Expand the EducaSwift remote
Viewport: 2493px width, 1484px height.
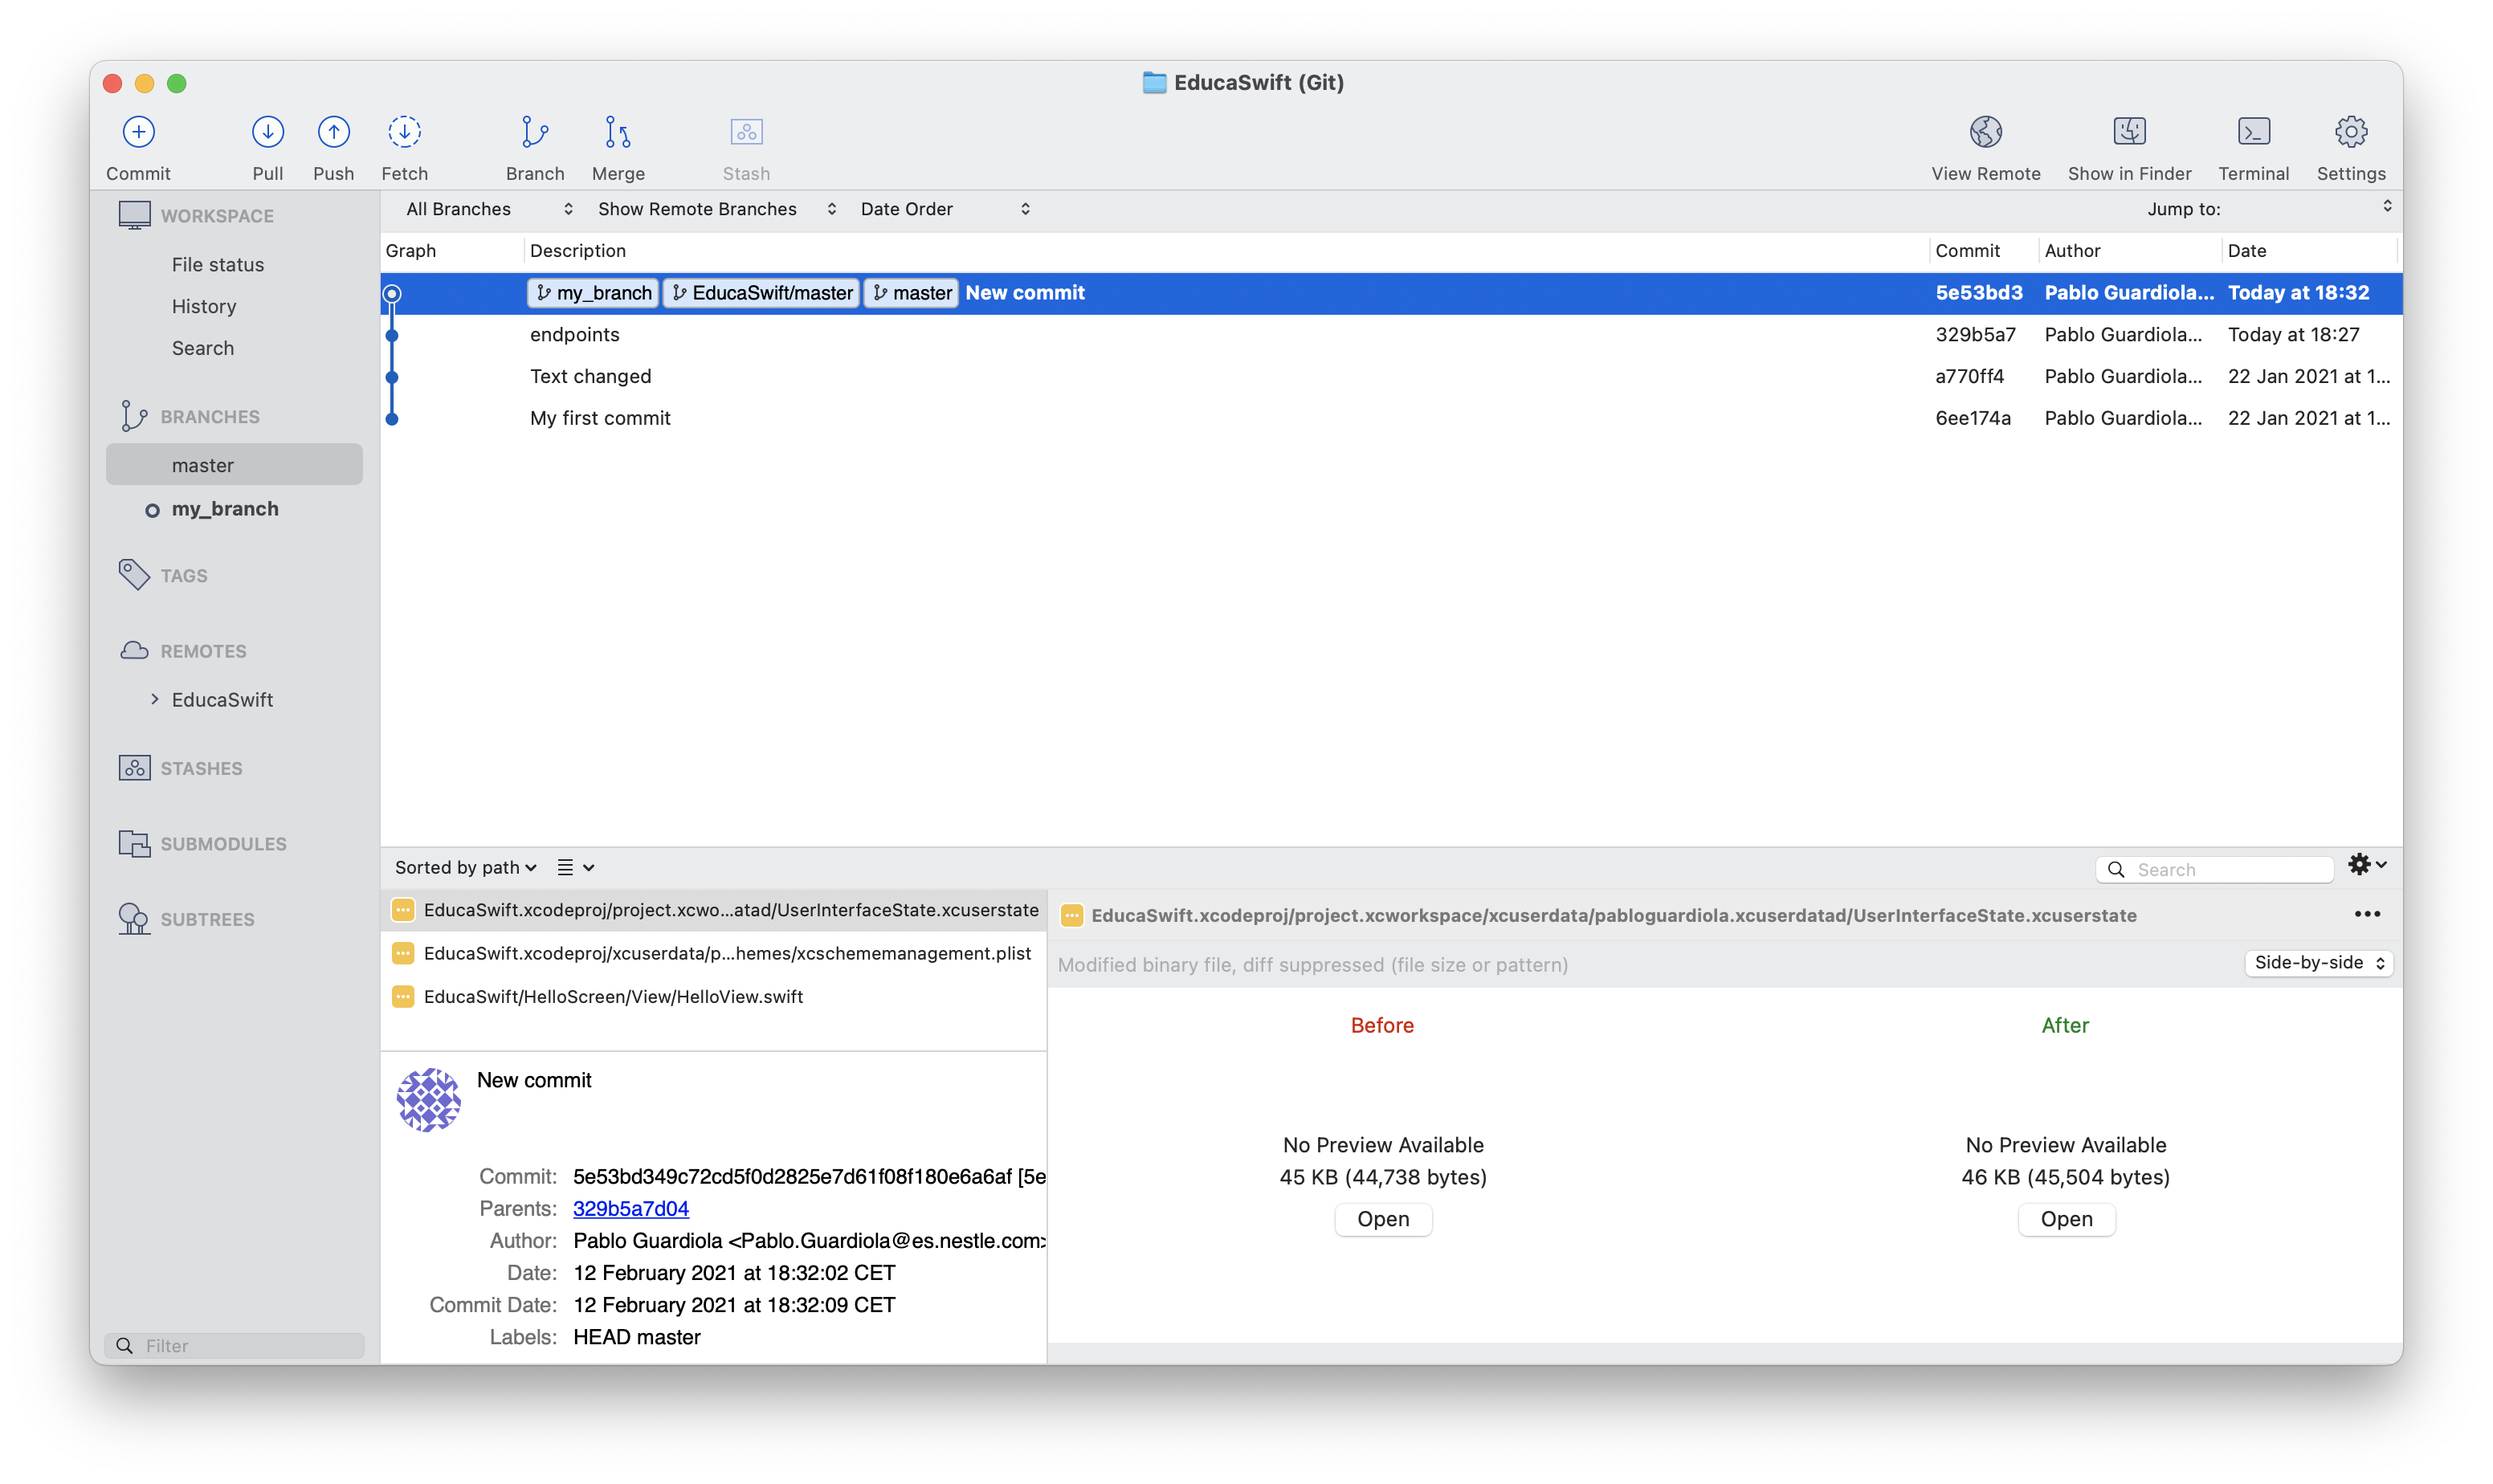(154, 700)
